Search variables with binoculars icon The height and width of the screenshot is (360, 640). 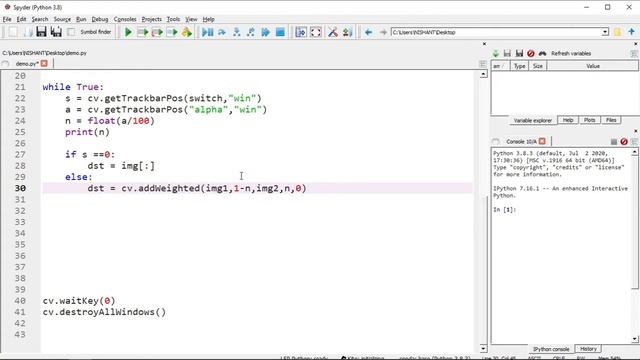click(542, 53)
